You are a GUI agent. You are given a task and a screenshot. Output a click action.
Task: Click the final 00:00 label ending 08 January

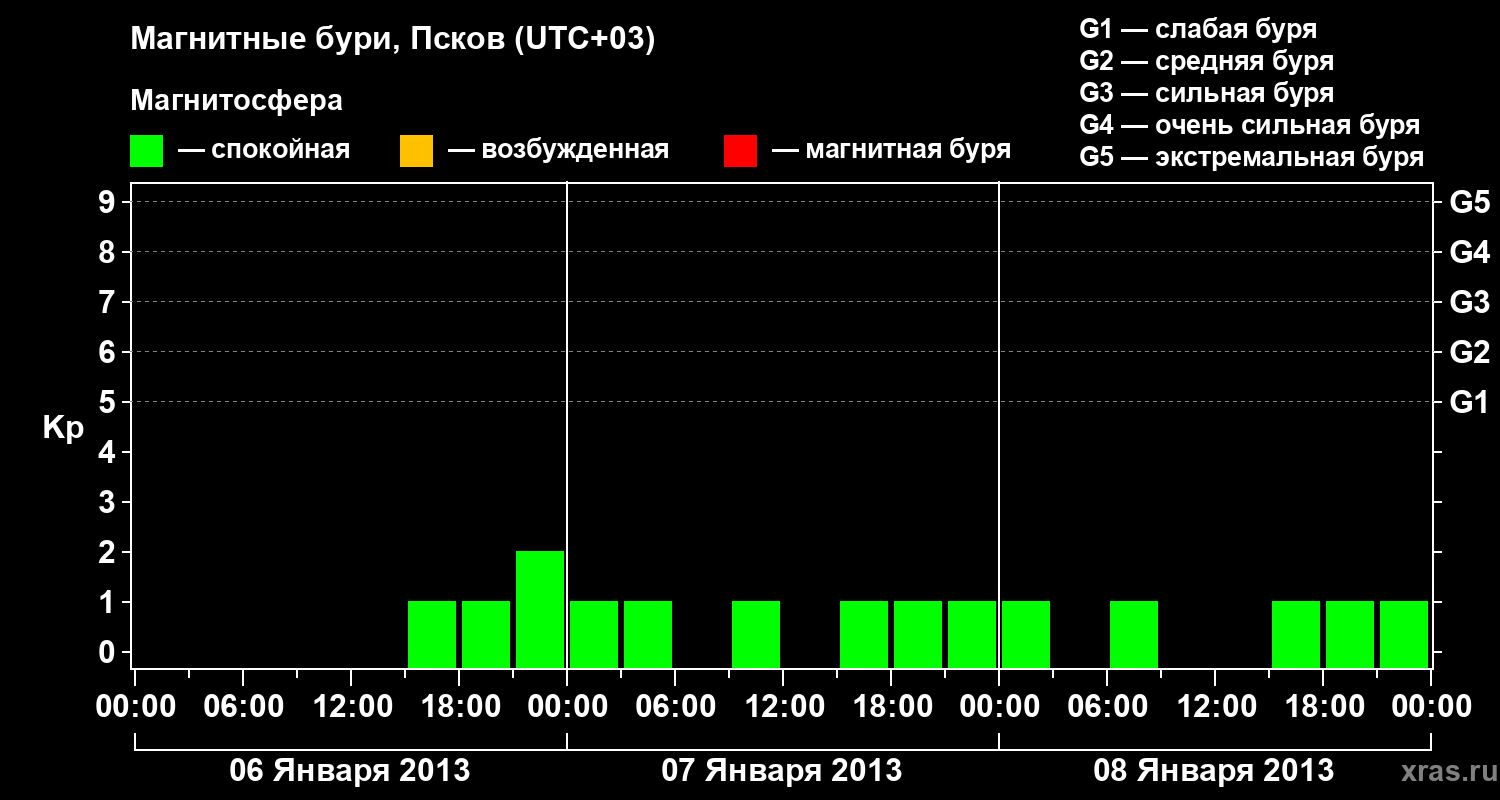coord(1431,707)
